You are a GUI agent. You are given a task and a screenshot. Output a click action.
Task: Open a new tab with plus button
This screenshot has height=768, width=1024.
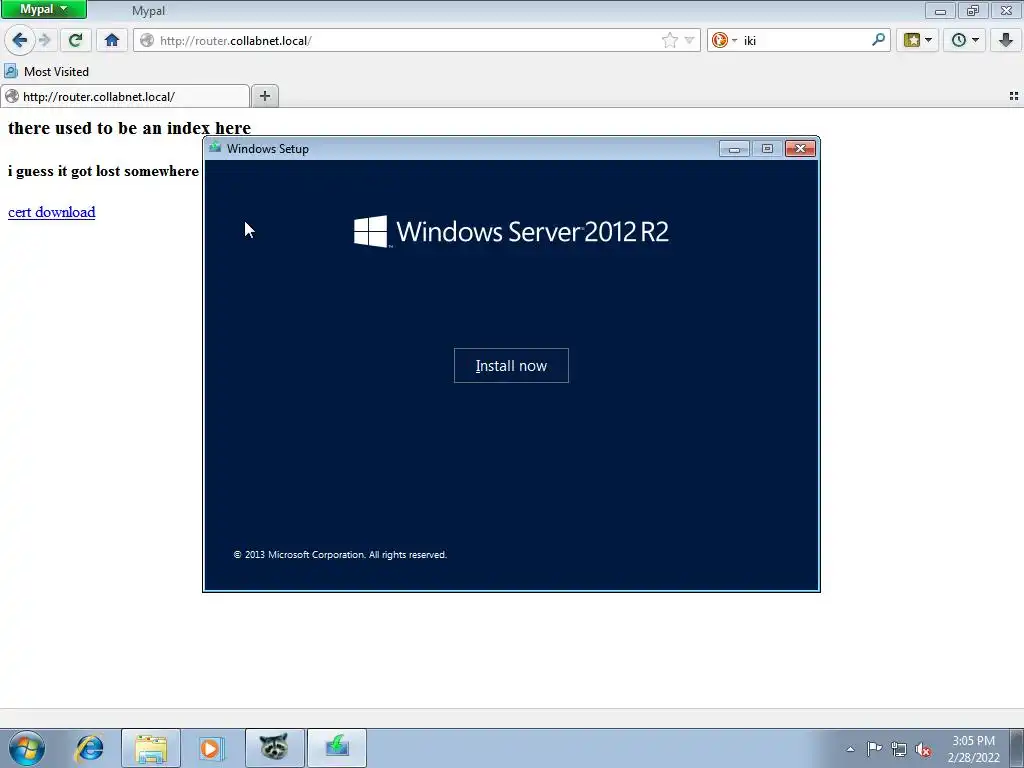coord(264,96)
